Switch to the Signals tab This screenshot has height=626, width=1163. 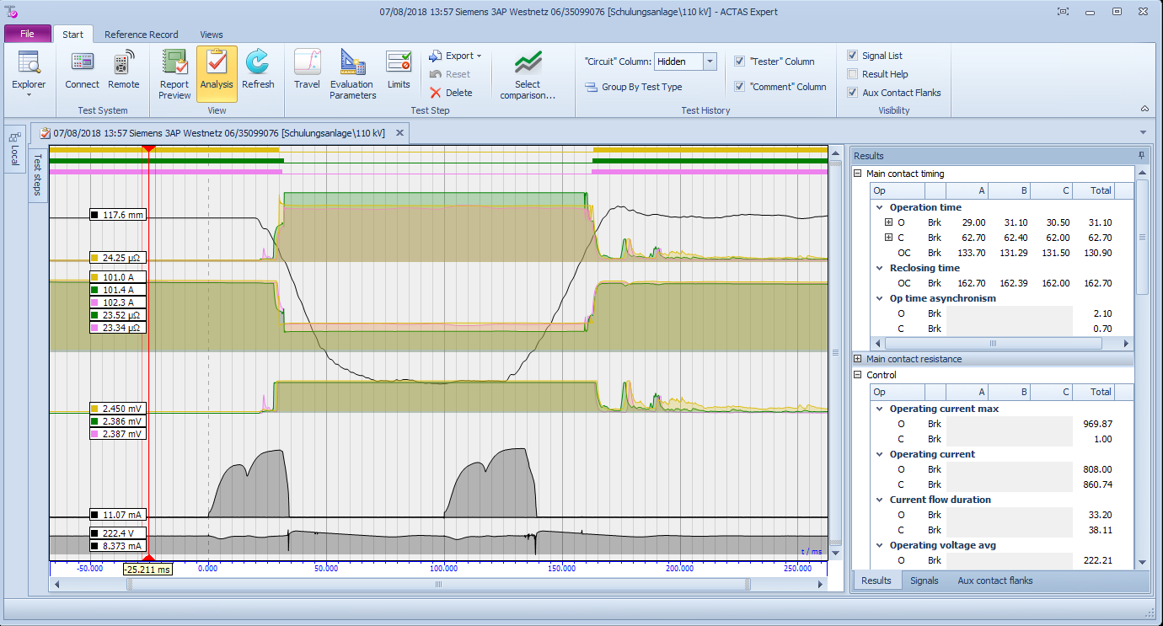tap(924, 581)
